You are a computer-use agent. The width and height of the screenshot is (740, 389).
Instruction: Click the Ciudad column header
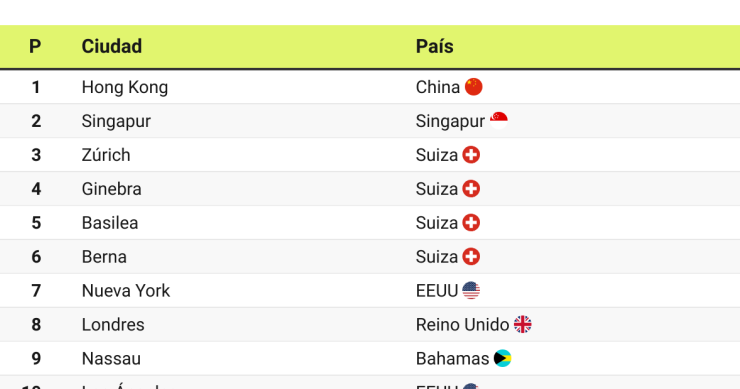click(x=111, y=46)
